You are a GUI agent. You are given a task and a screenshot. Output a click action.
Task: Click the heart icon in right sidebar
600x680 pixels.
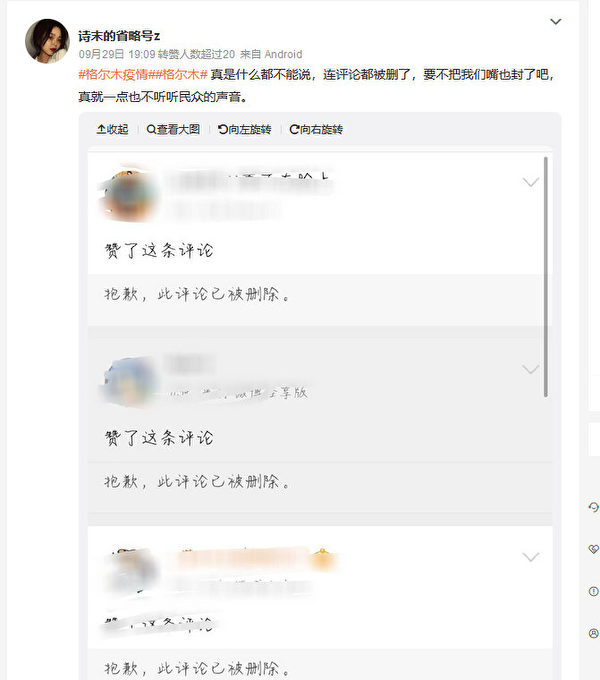tap(593, 549)
